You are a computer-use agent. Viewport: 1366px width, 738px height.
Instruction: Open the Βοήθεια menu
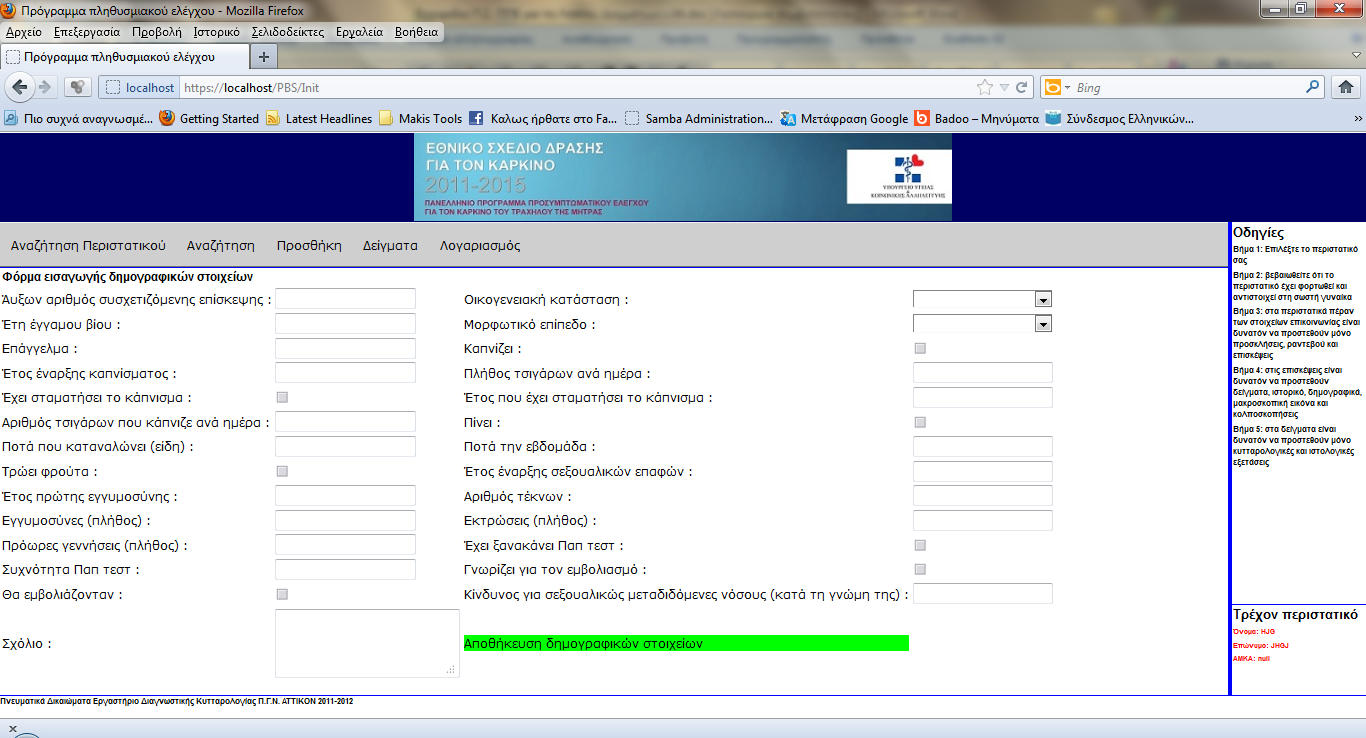pyautogui.click(x=417, y=32)
